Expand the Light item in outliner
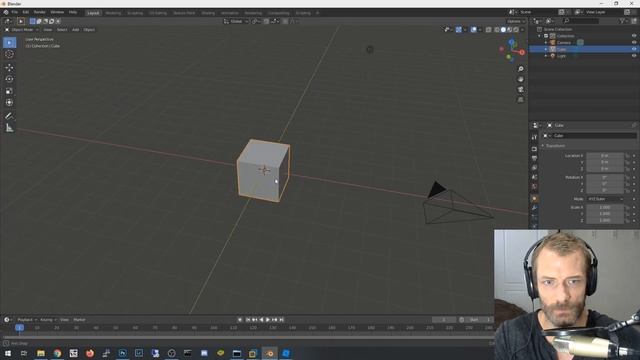640x360 pixels. click(x=546, y=56)
